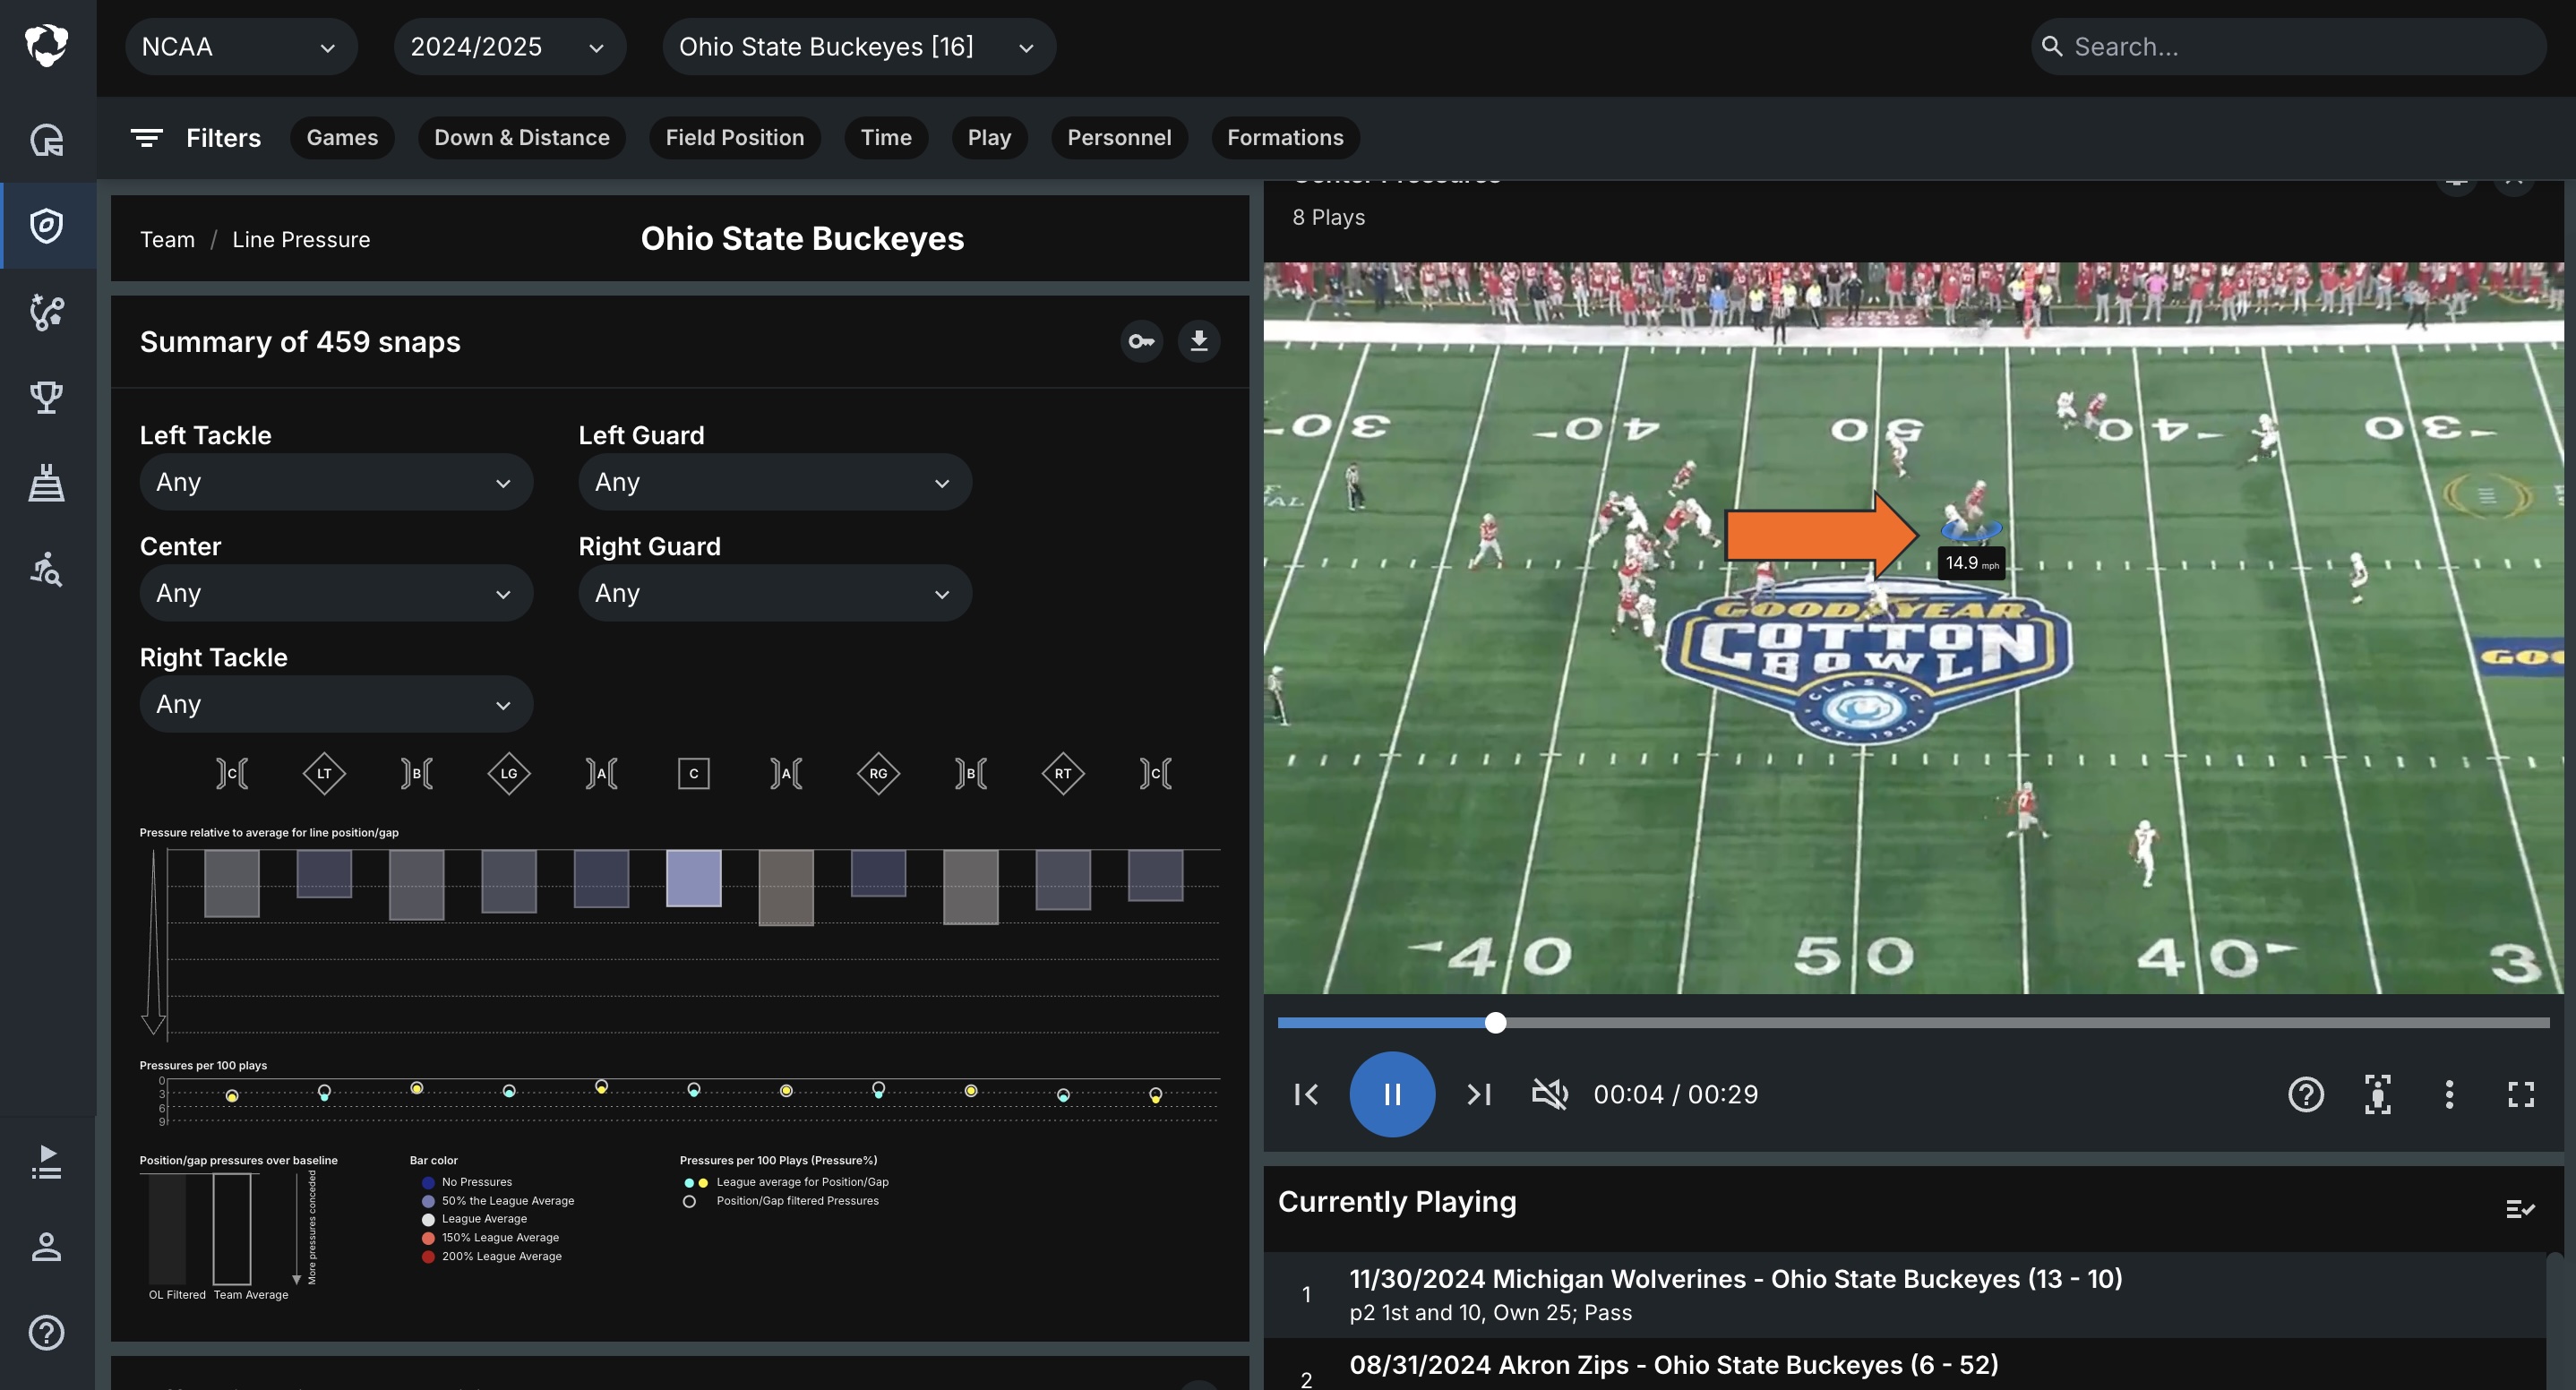The image size is (2576, 1390).
Task: Click Line Pressure breadcrumb link
Action: [x=301, y=240]
